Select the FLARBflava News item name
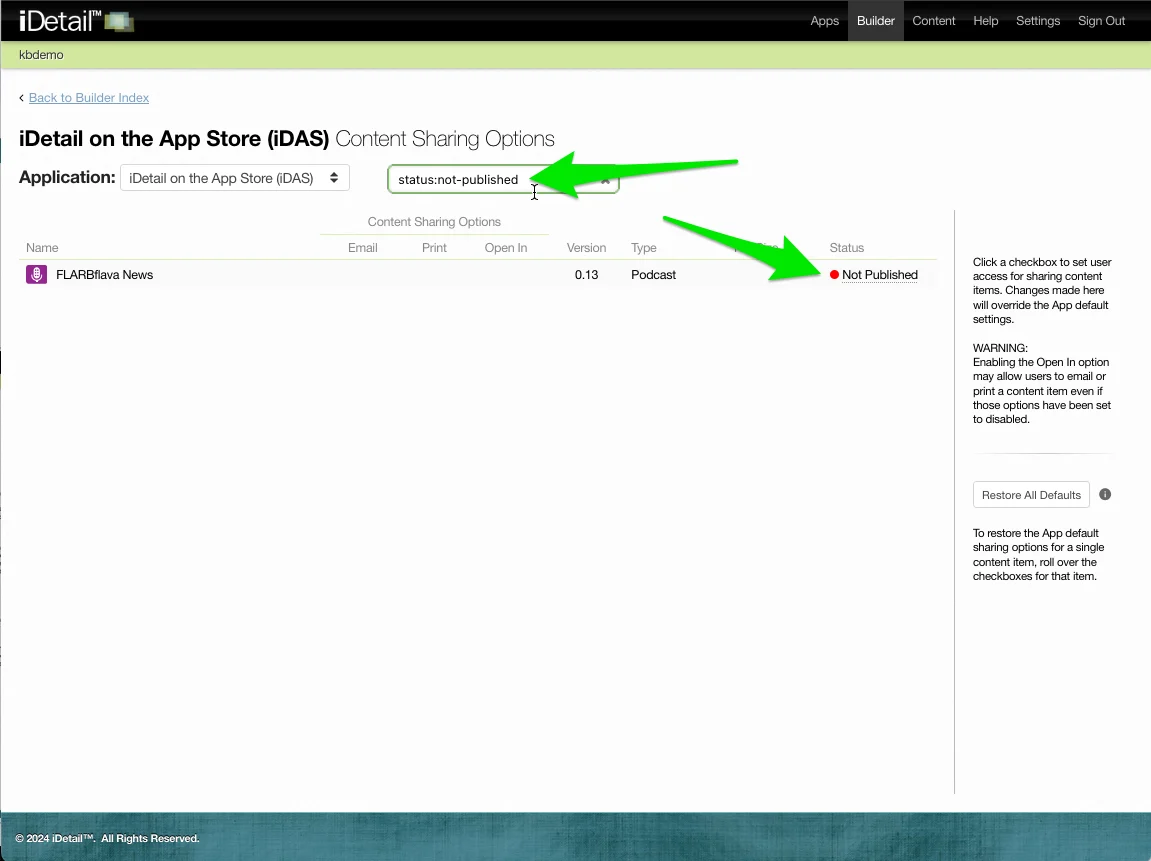Screen dimensions: 1151x861 coord(105,275)
